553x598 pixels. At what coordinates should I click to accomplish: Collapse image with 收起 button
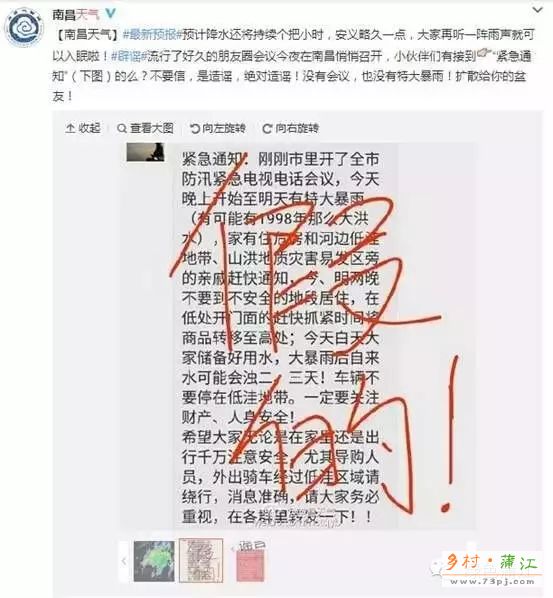click(x=83, y=128)
